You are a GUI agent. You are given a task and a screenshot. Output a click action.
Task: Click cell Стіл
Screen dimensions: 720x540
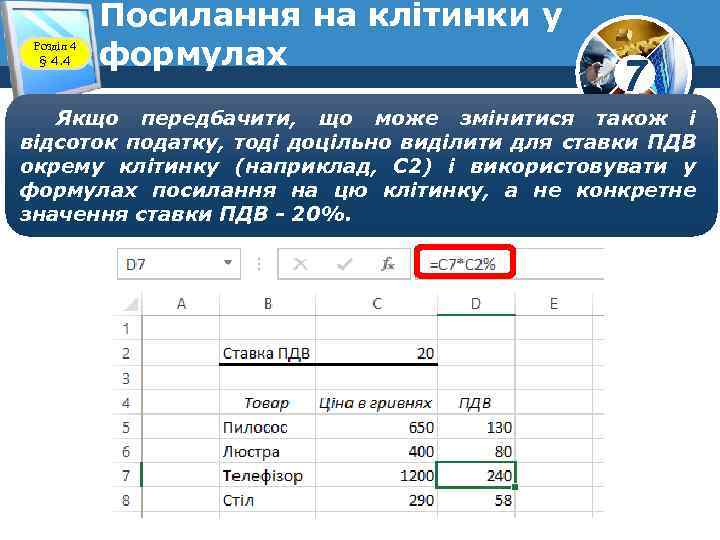coord(268,500)
